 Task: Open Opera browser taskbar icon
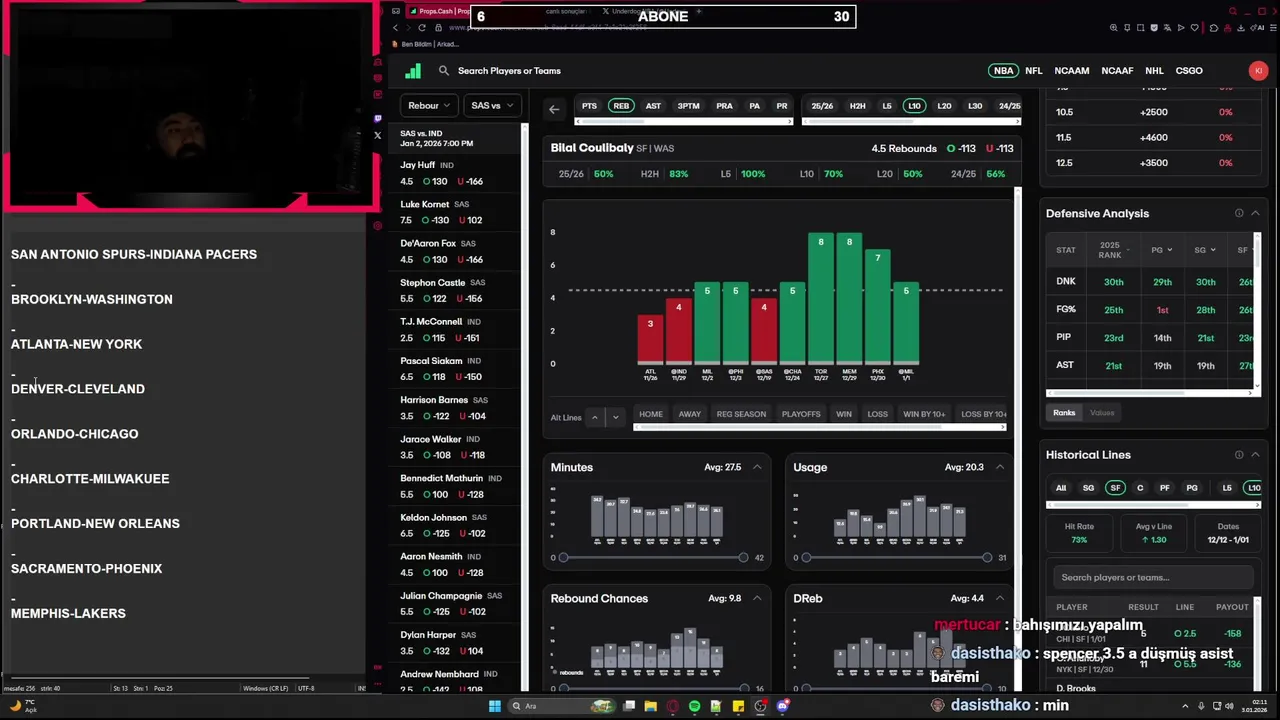(672, 706)
